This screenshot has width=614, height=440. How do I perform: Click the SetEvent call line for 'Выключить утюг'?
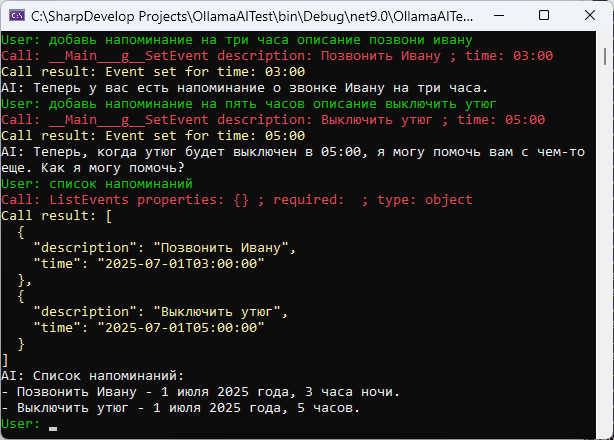(x=277, y=119)
